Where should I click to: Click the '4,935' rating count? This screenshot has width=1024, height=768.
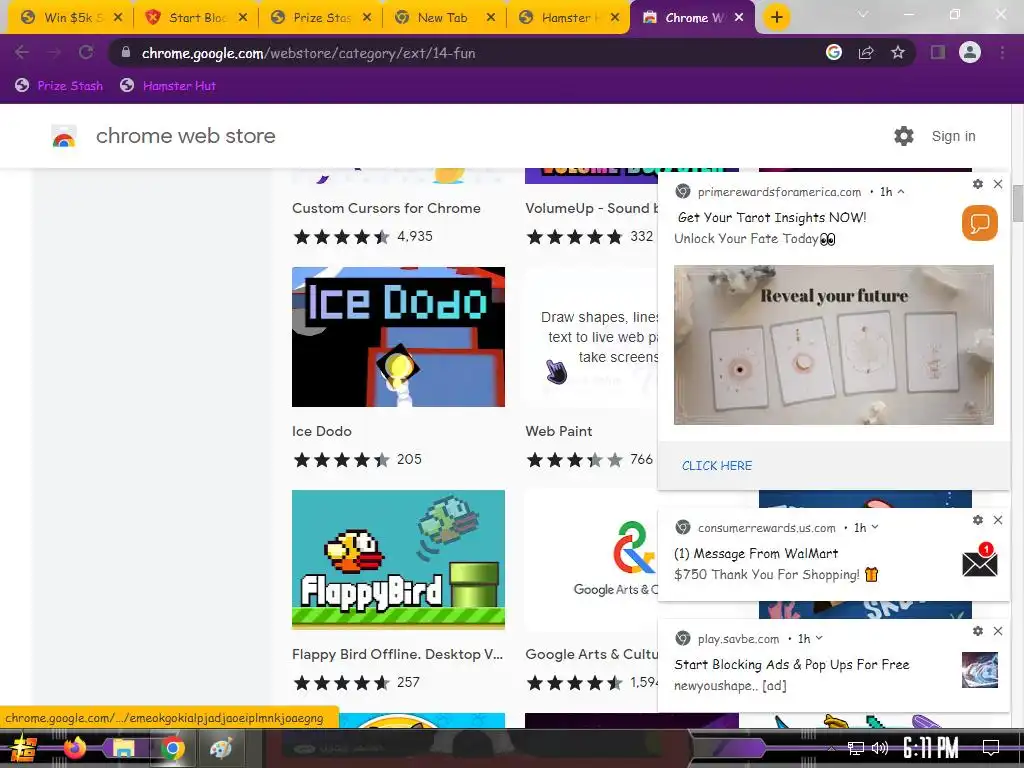point(415,236)
